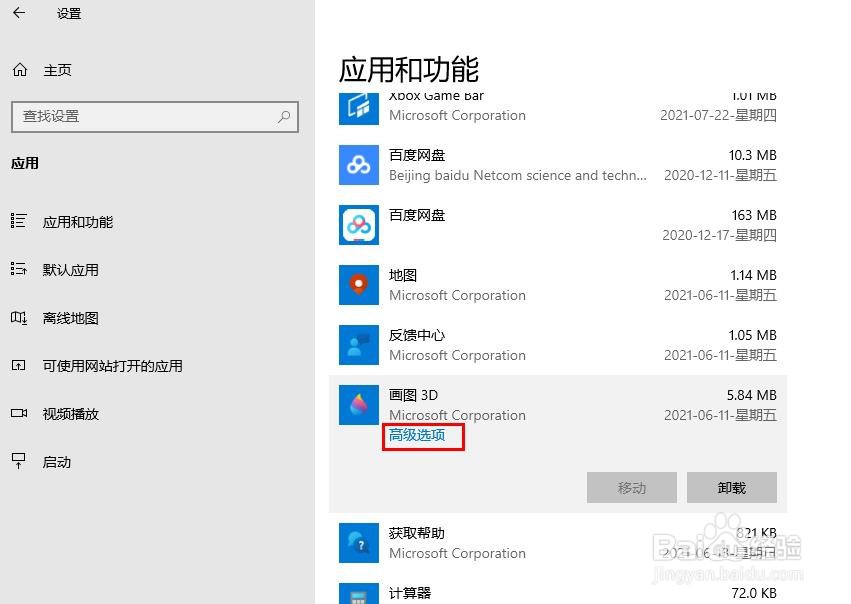Focus the 查找设置 search field

point(155,117)
